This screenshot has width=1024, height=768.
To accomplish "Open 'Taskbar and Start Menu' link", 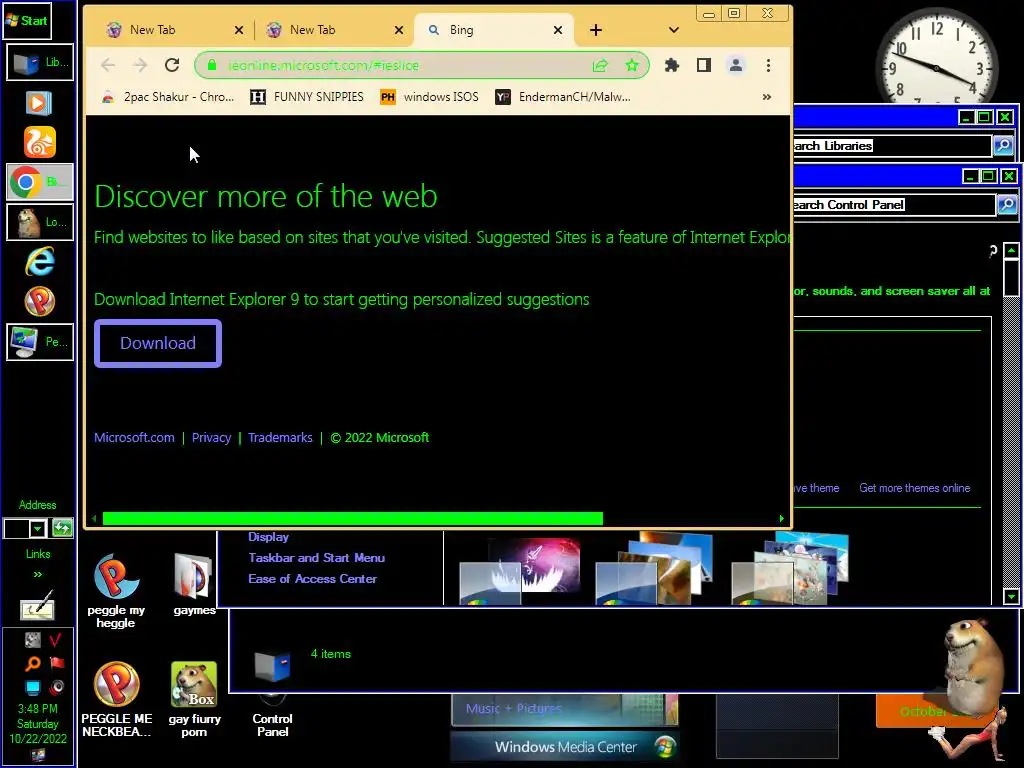I will 317,558.
